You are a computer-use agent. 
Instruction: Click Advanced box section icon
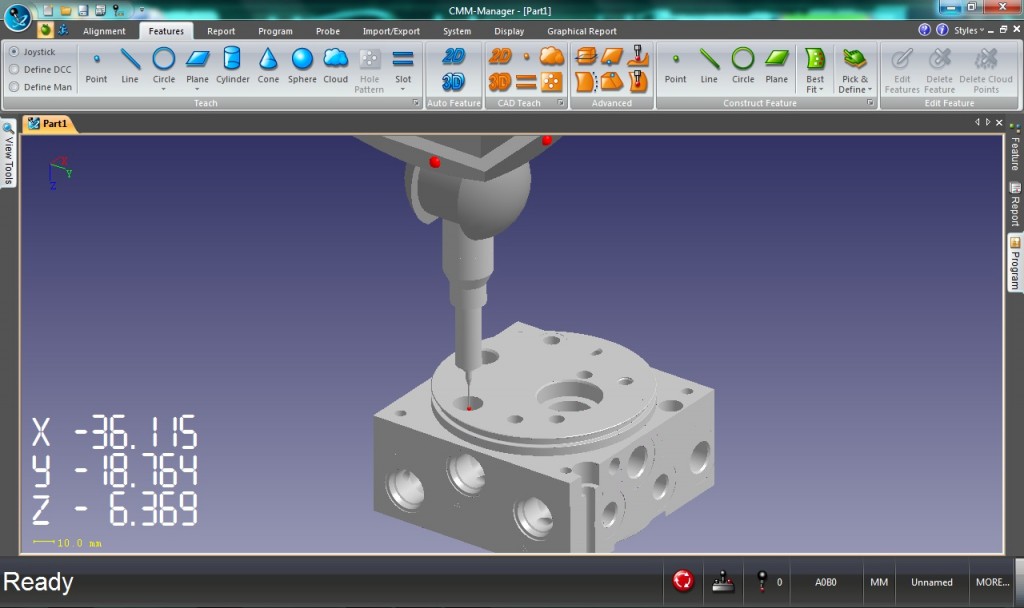586,56
